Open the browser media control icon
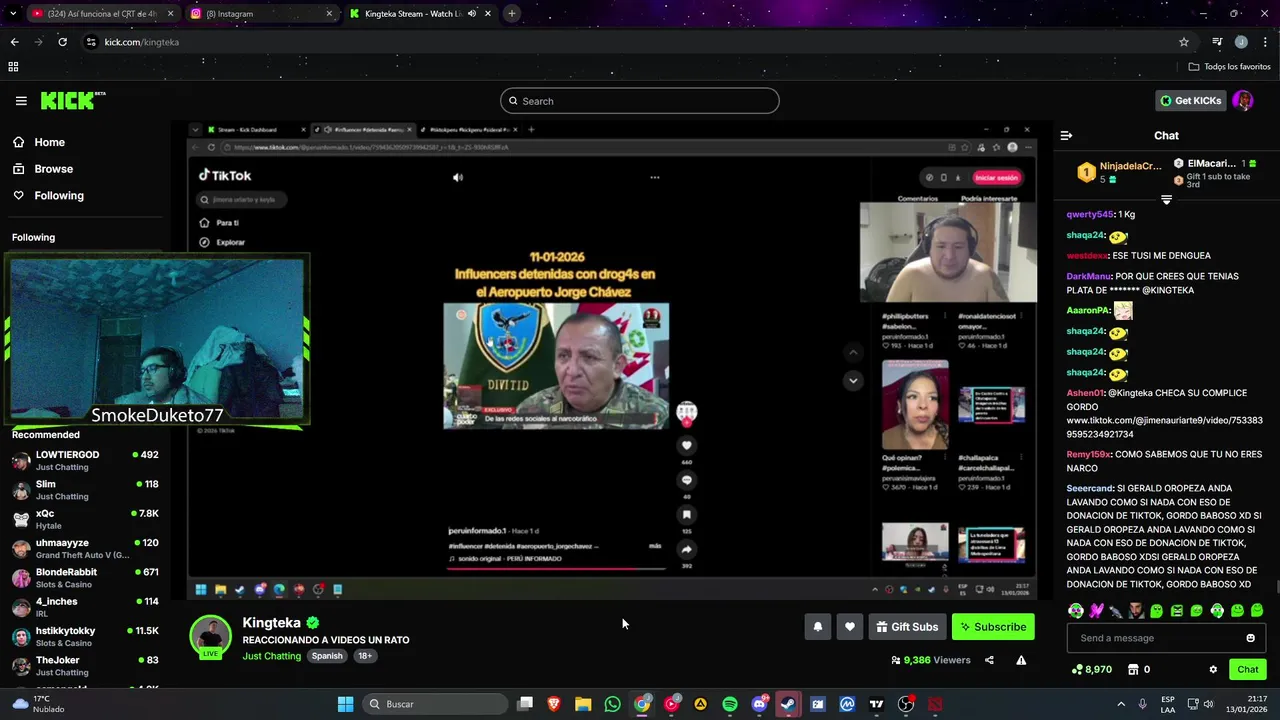The width and height of the screenshot is (1280, 720). tap(1217, 42)
